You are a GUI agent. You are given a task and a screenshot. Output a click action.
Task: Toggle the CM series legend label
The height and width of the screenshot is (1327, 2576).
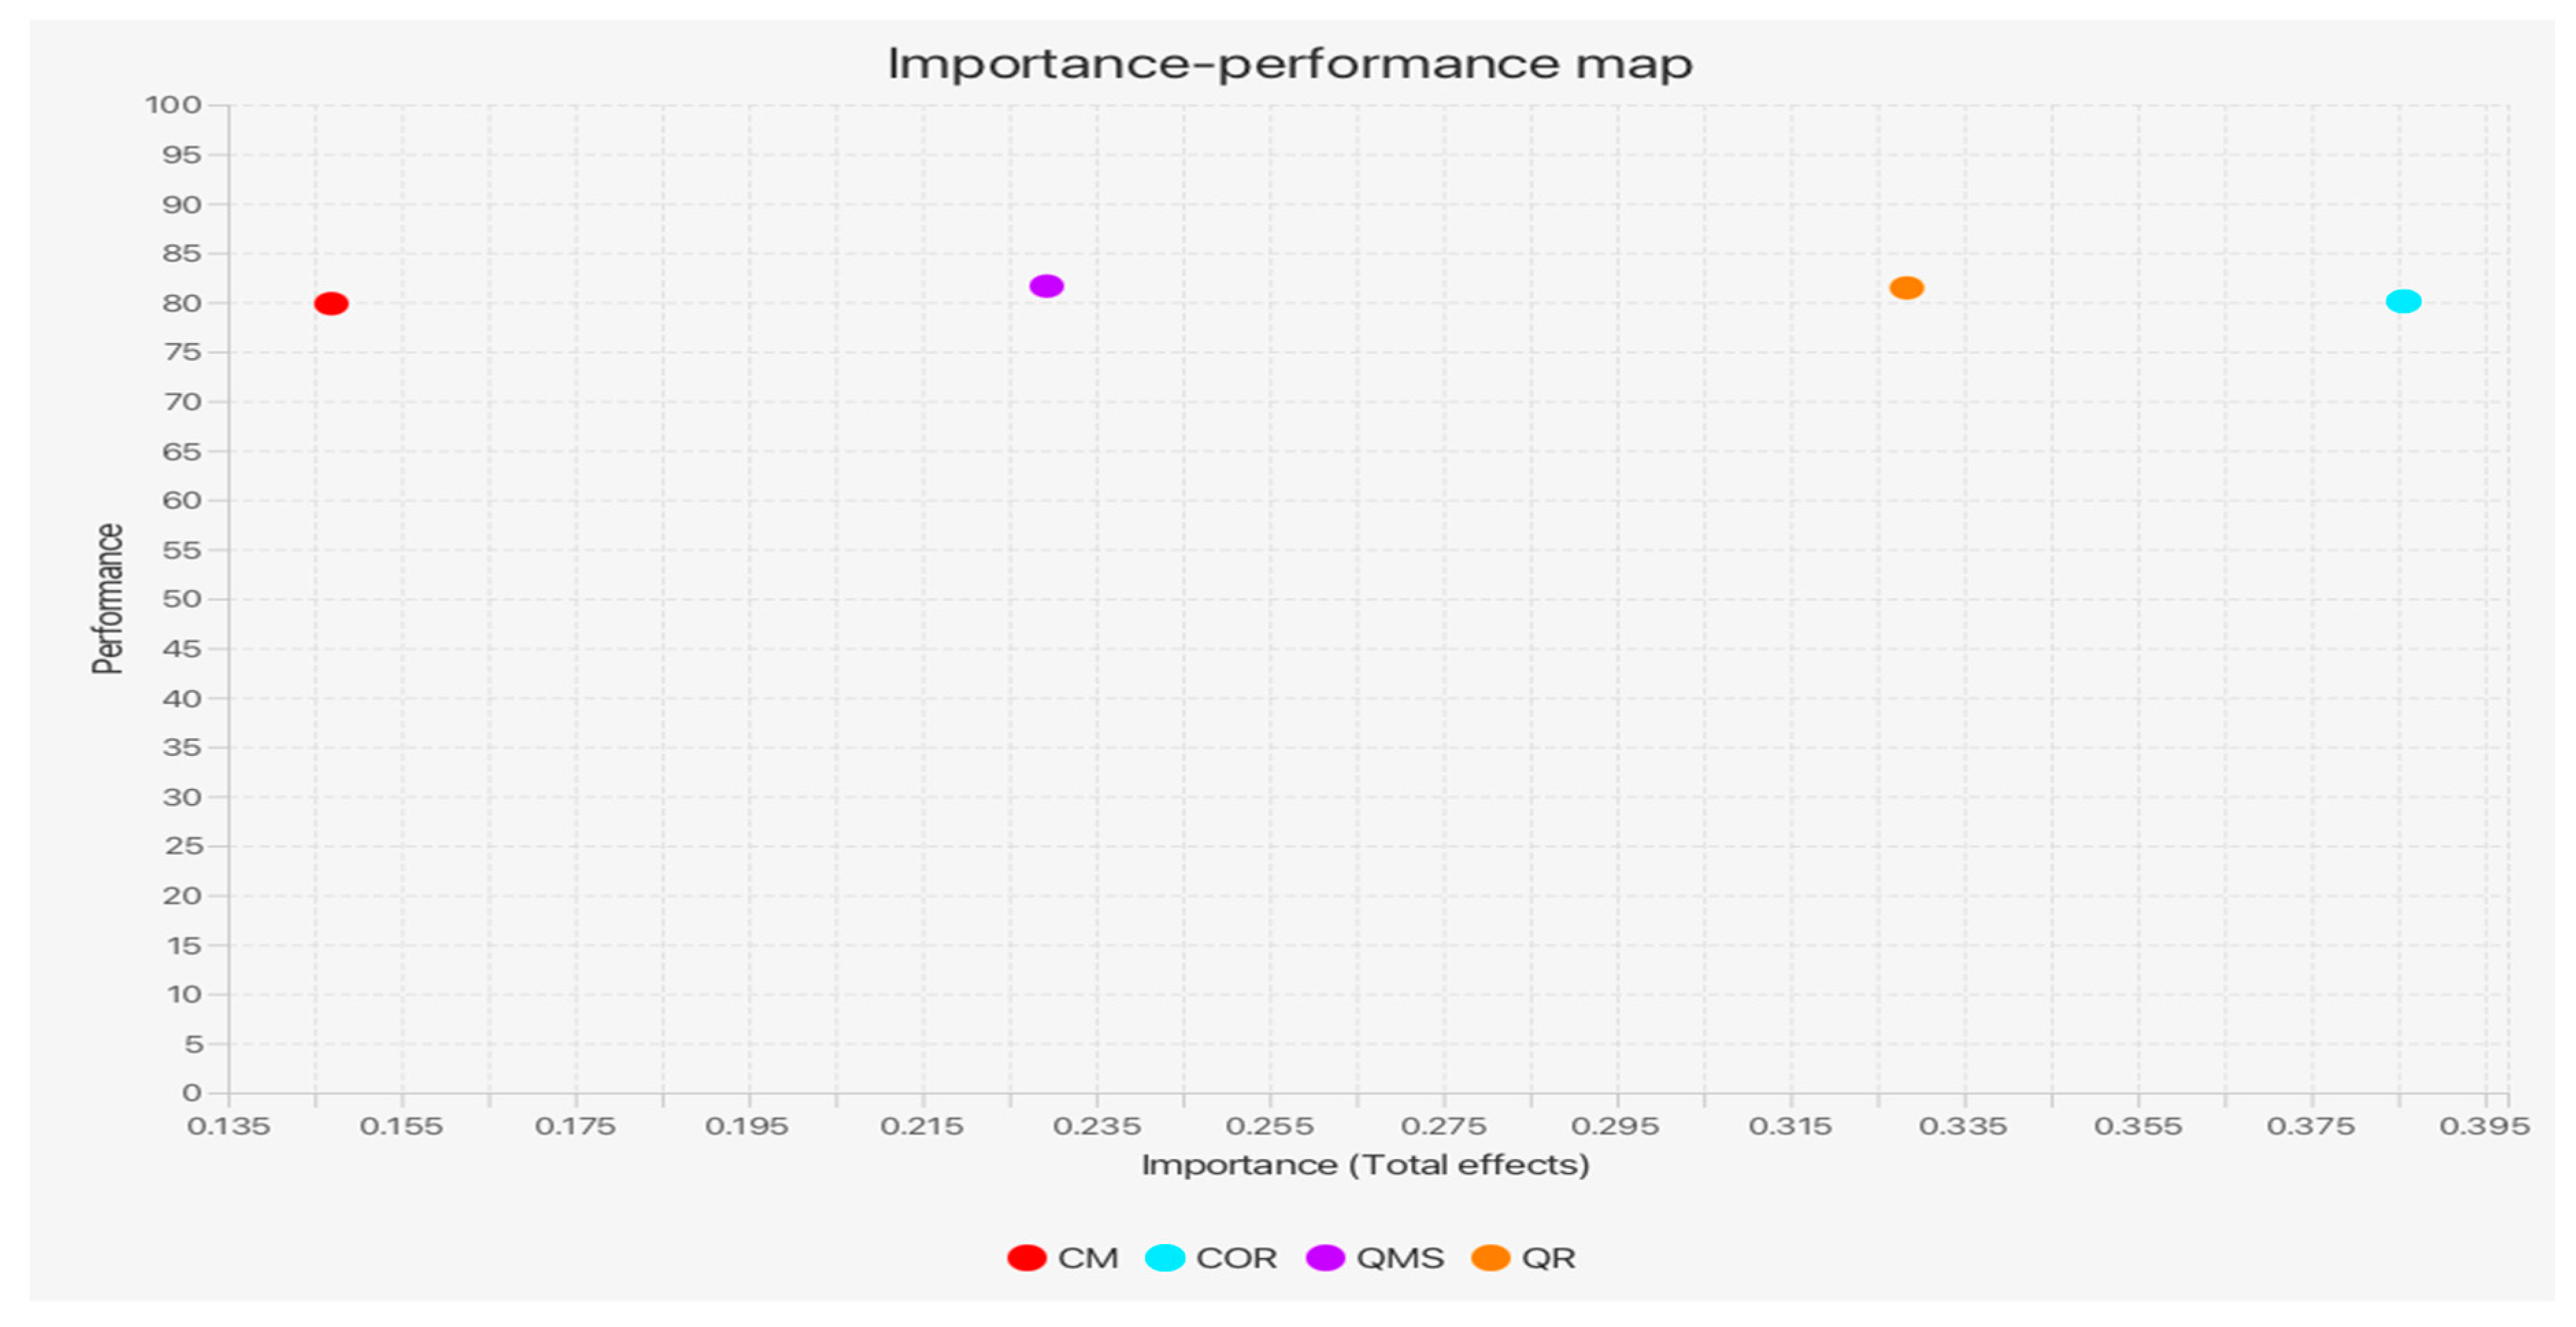pos(1088,1258)
